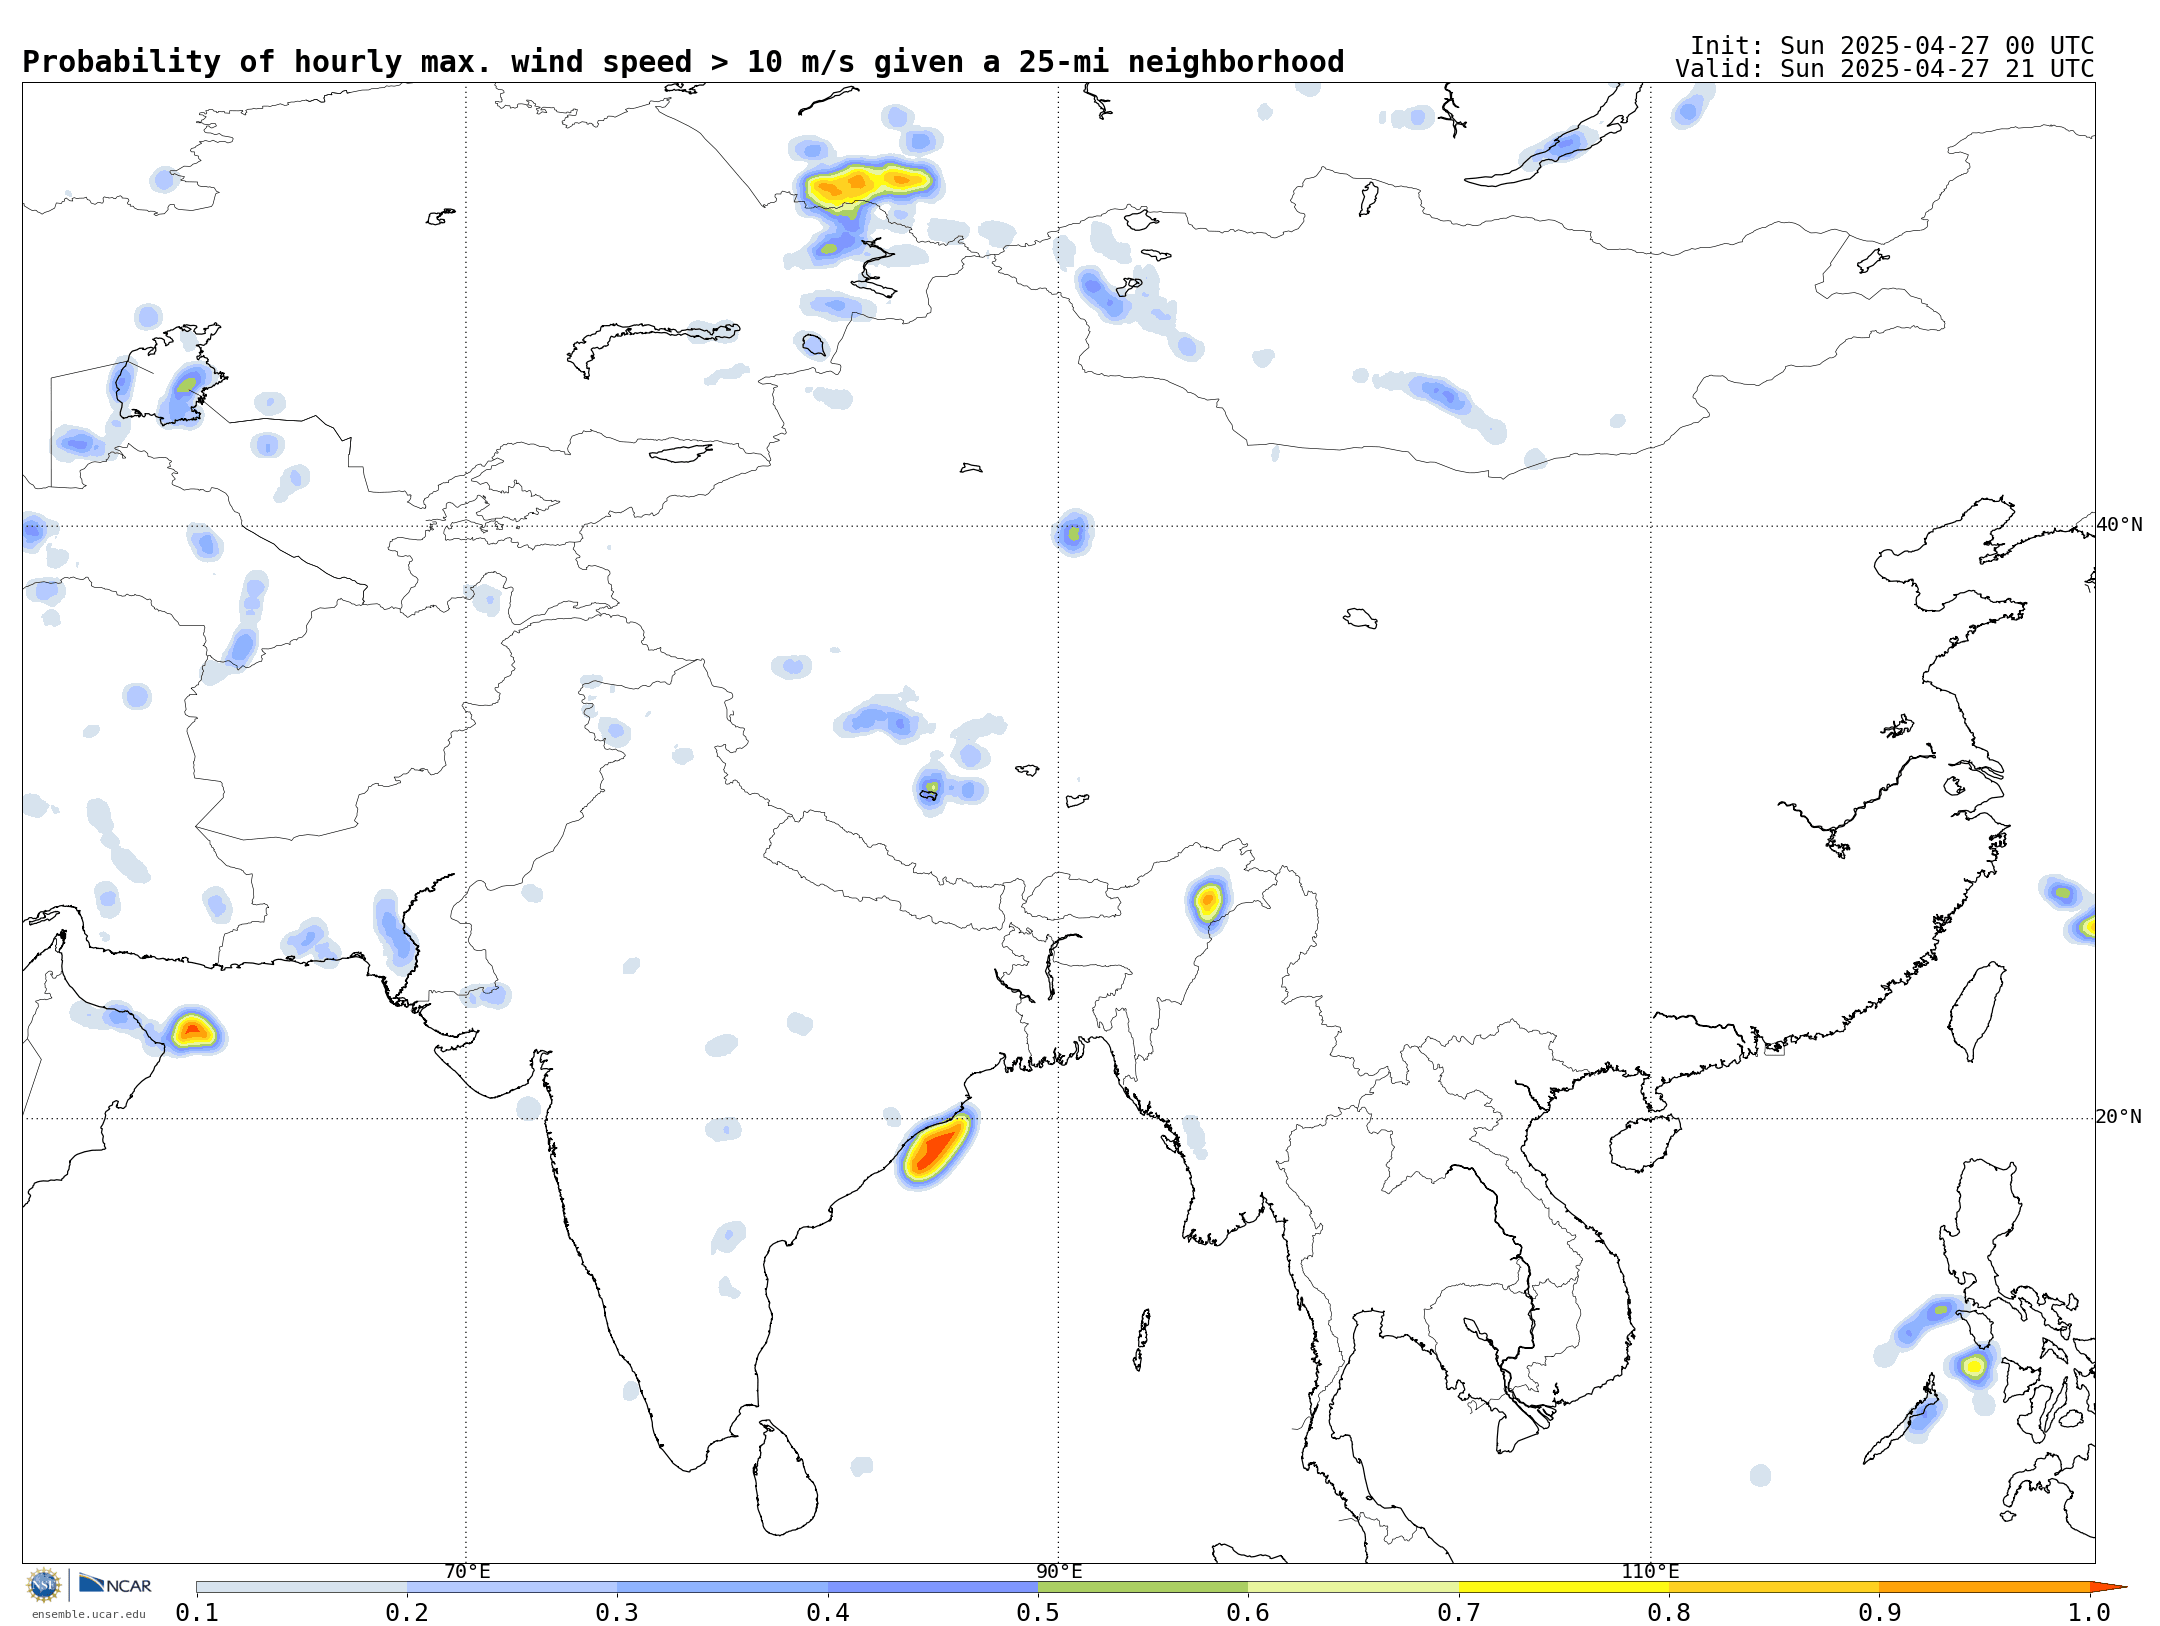
Task: Click the NCAR logo
Action: 115,1584
